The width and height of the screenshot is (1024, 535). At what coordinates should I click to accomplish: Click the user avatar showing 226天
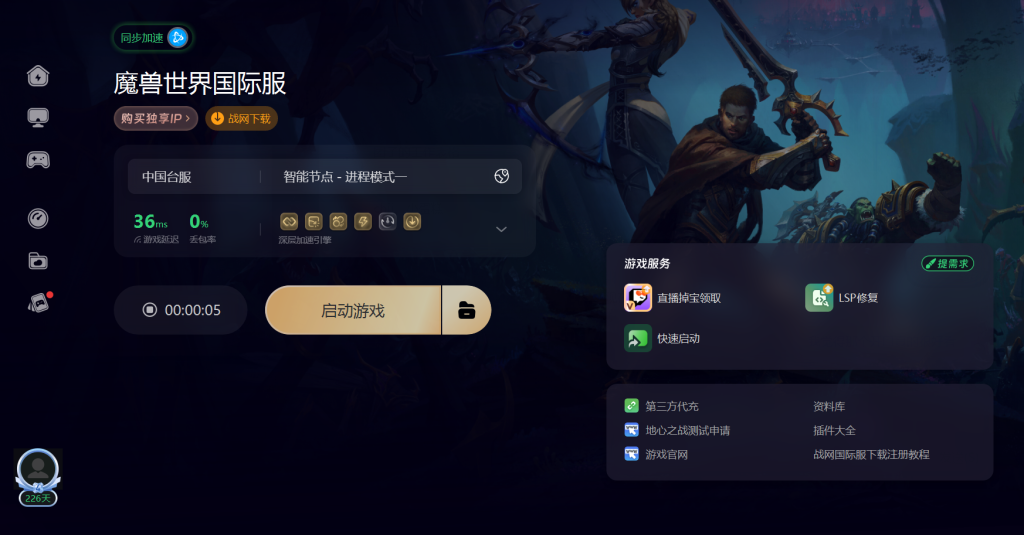coord(38,477)
